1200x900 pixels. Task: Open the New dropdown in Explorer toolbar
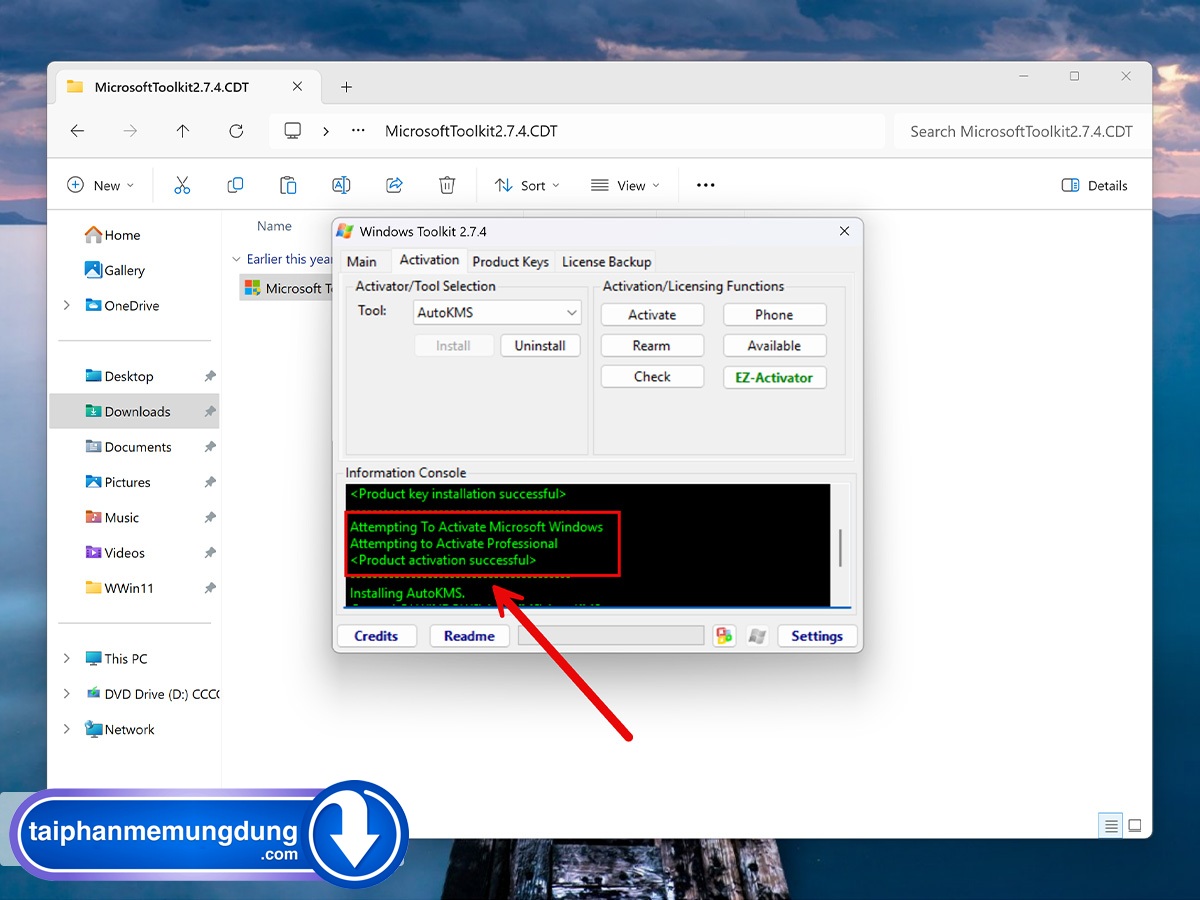(x=100, y=185)
